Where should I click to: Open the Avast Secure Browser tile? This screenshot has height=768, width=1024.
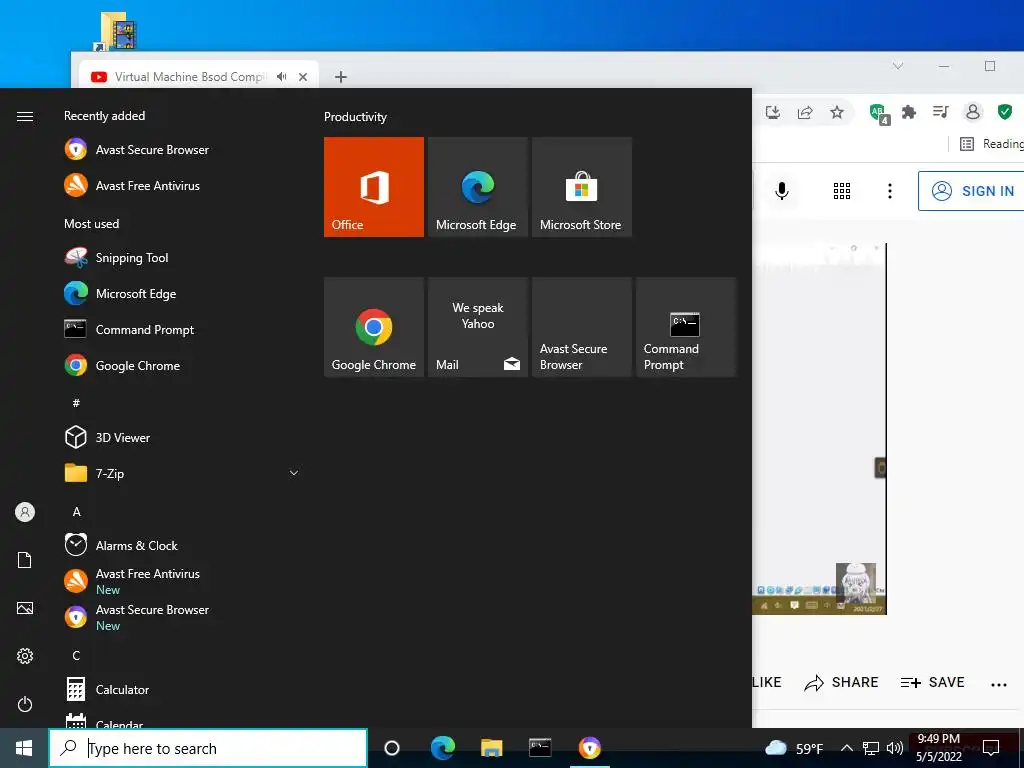click(581, 327)
